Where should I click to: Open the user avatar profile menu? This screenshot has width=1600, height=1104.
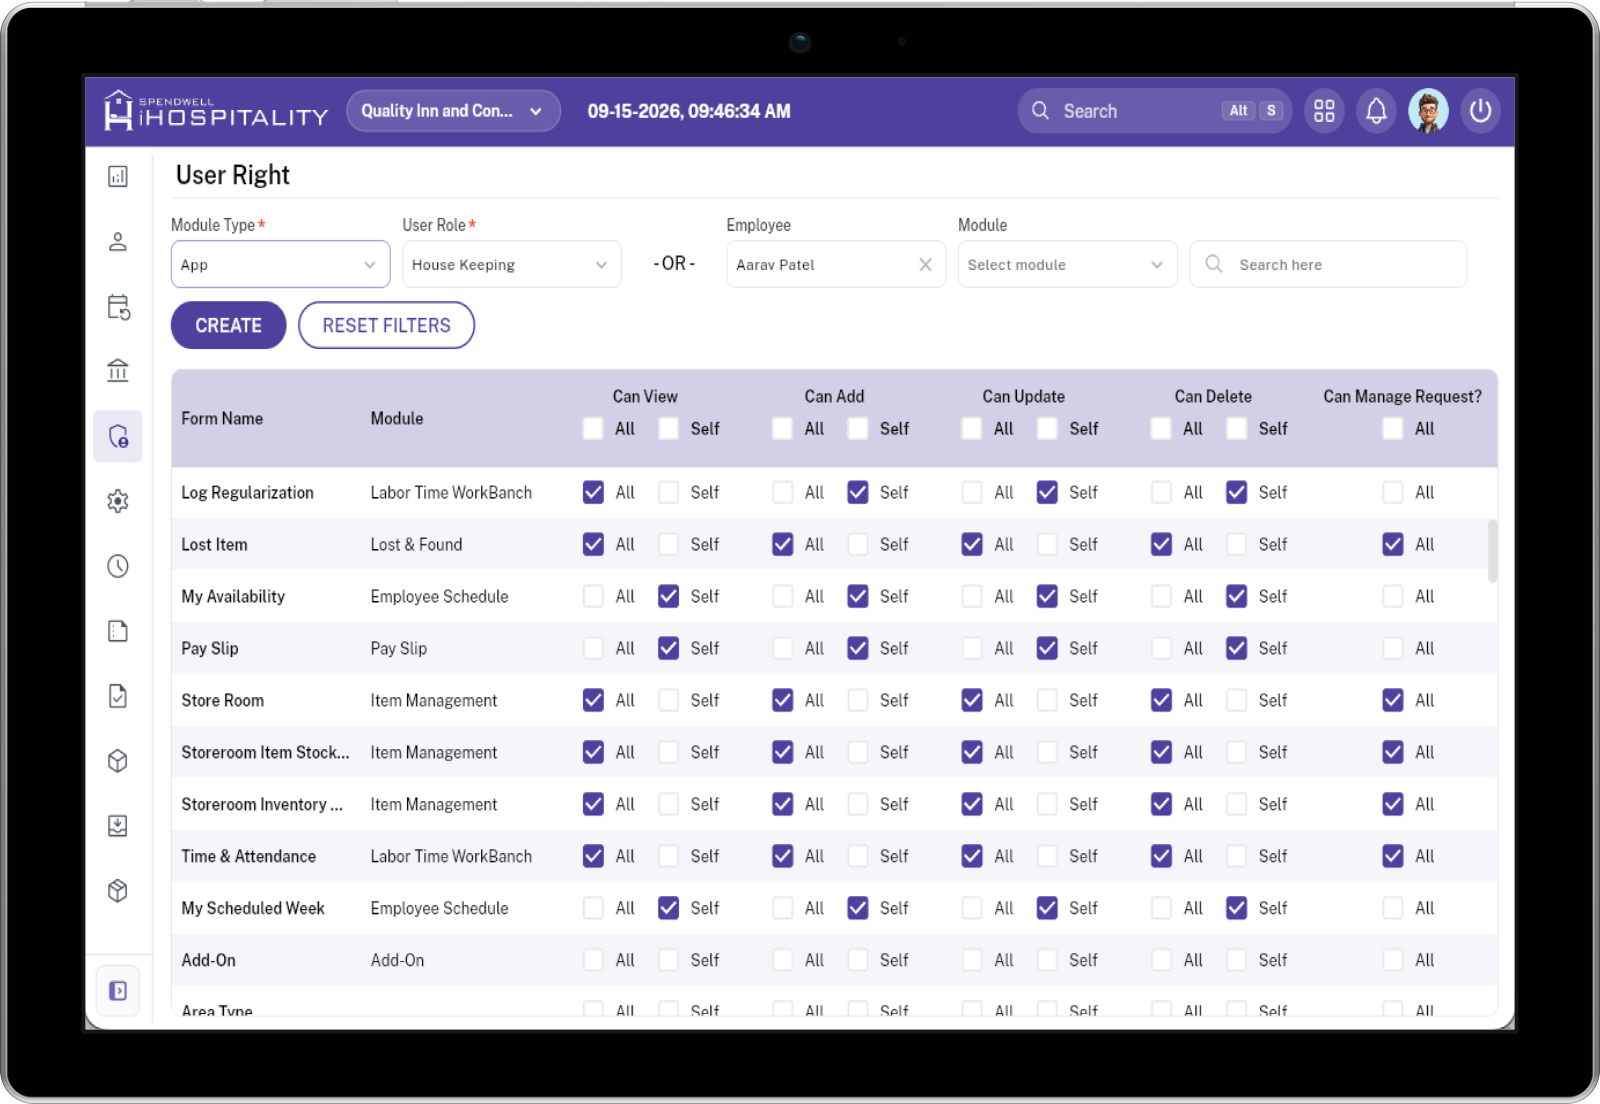pos(1428,111)
